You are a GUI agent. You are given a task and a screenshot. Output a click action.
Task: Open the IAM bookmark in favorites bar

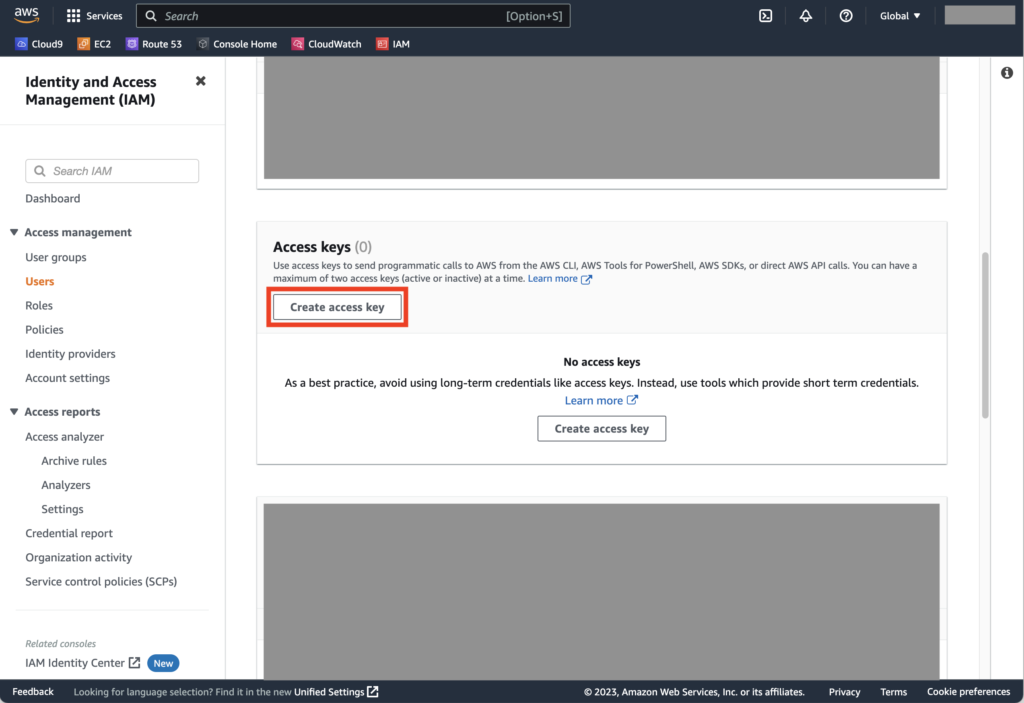393,44
